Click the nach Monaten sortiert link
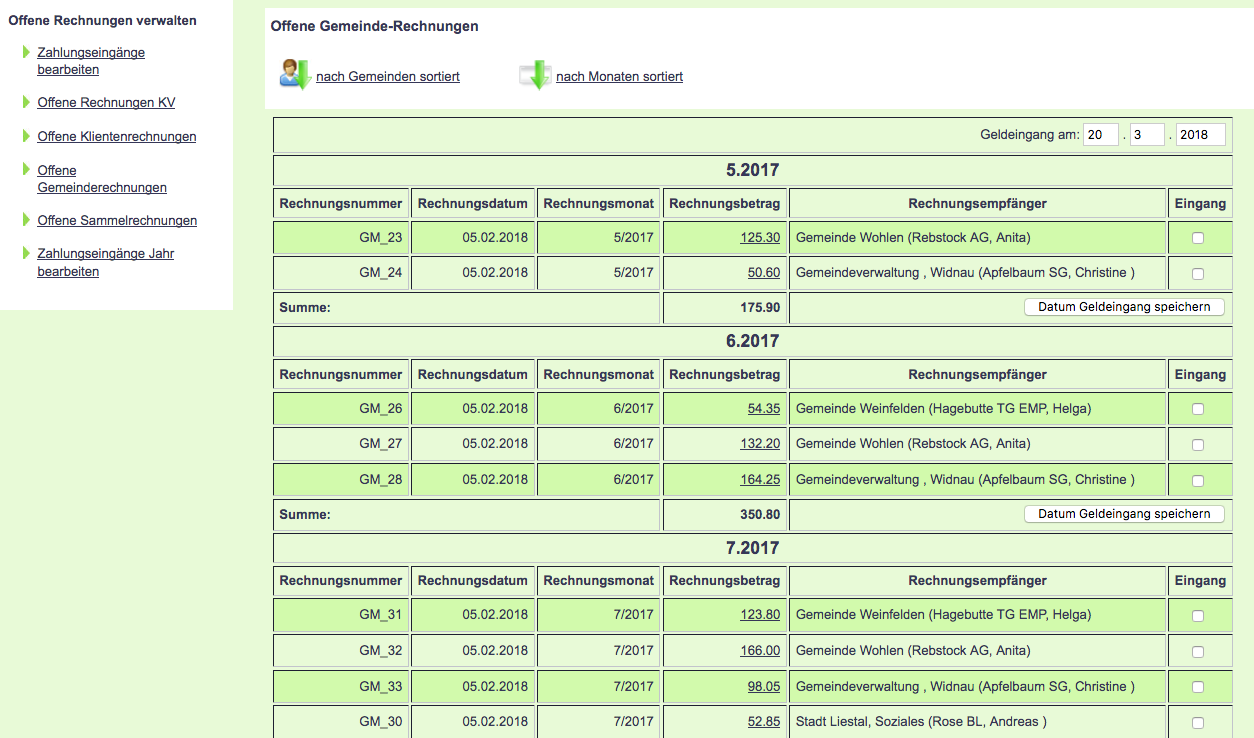Screen dimensions: 1254x738 [x=619, y=77]
